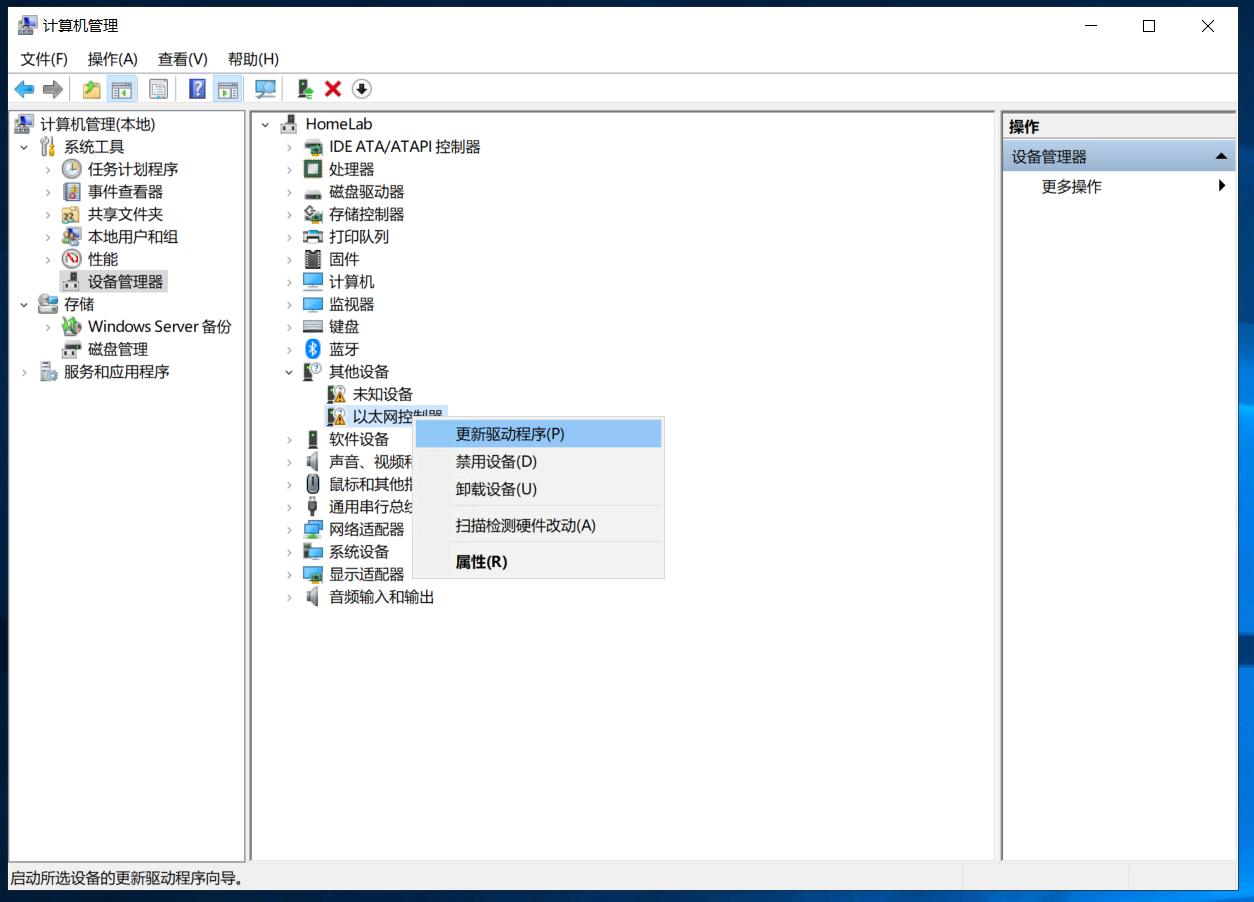Click the 共享文件夹 icon
This screenshot has width=1254, height=902.
72,214
